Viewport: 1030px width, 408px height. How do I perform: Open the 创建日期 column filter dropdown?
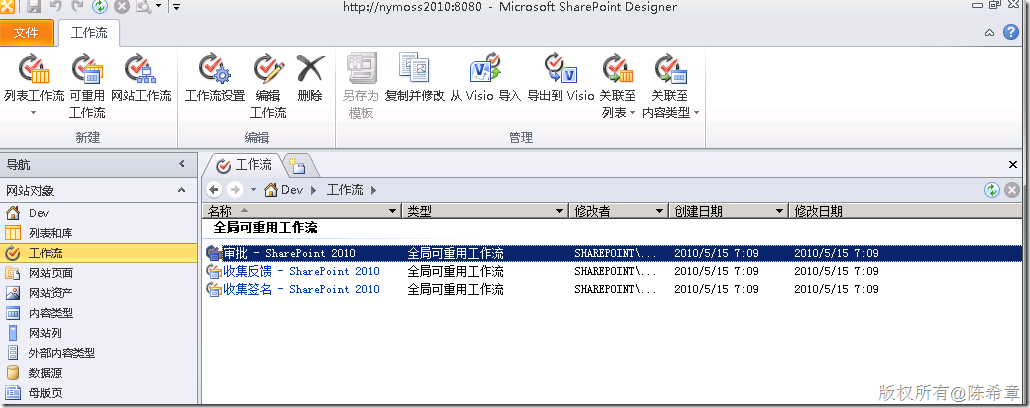[780, 211]
